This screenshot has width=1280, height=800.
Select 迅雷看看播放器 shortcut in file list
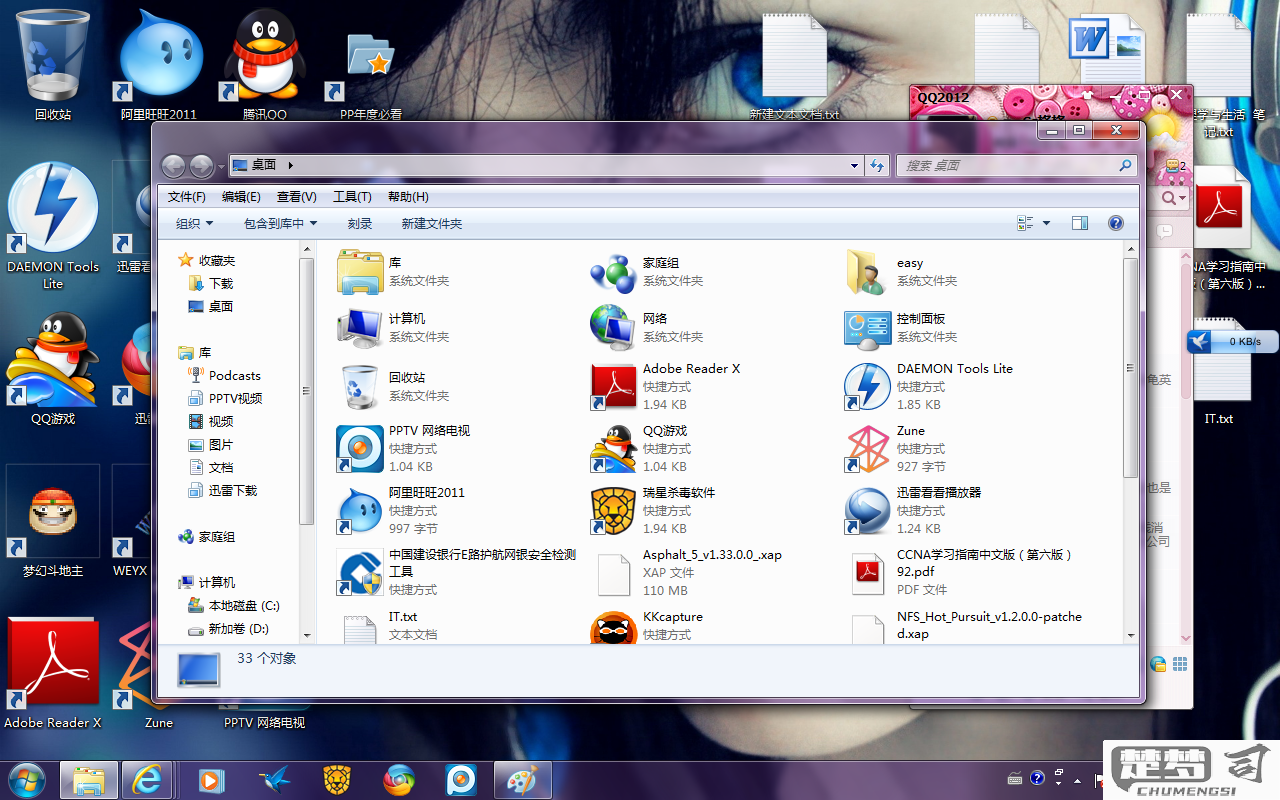coord(913,511)
